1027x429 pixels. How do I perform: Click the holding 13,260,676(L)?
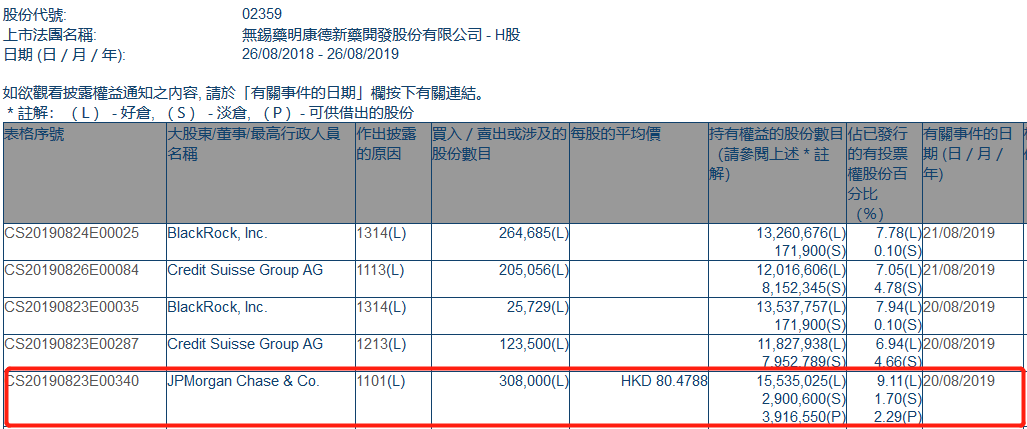point(799,233)
